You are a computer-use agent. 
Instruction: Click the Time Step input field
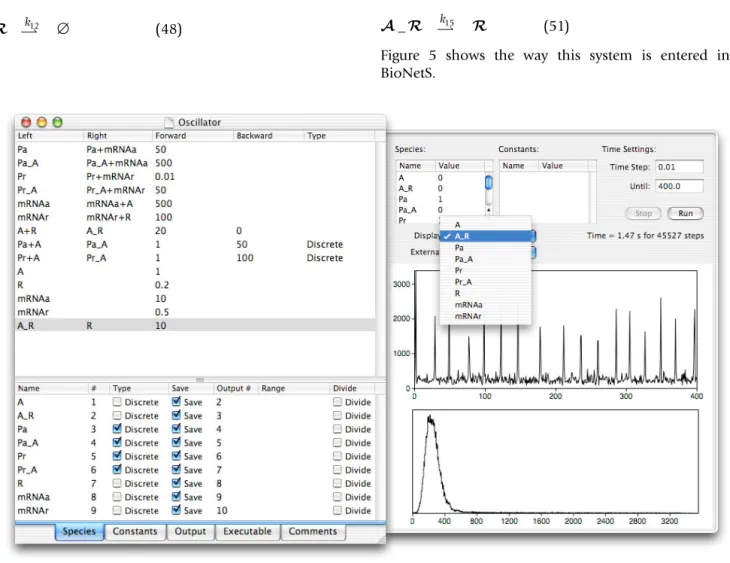[679, 167]
